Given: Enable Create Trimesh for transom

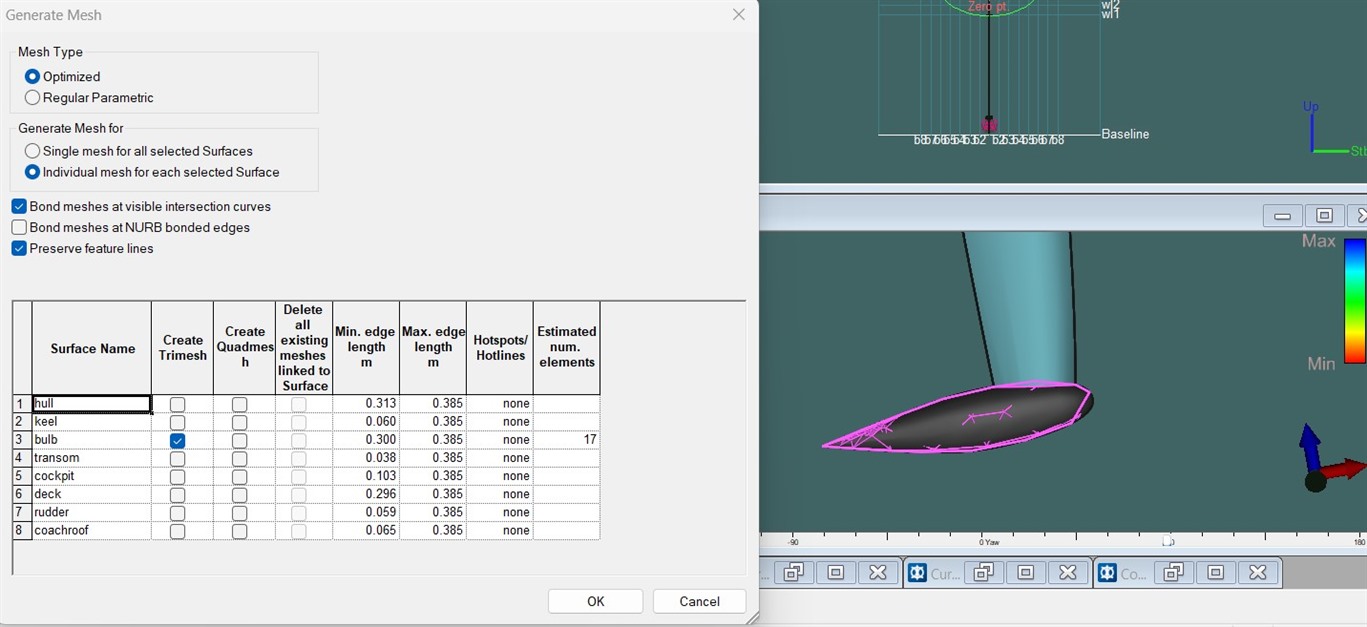Looking at the screenshot, I should pos(177,458).
